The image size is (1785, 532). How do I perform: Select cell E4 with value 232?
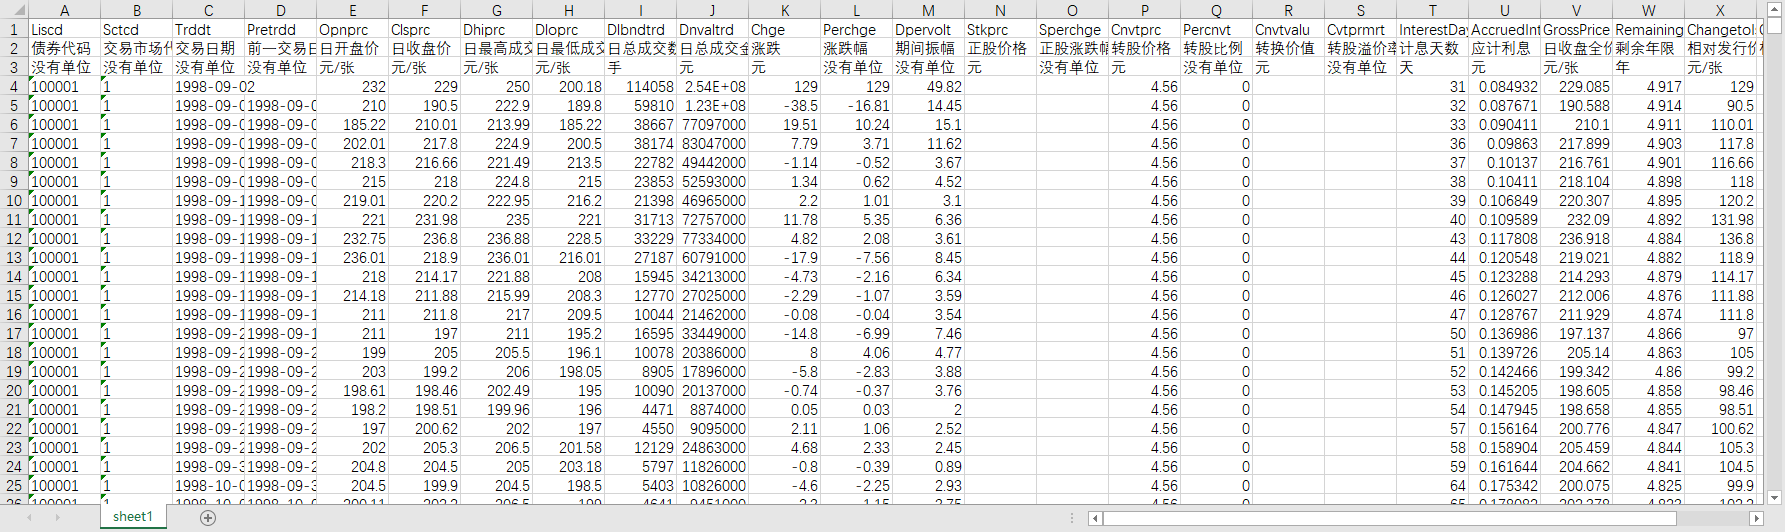(x=353, y=87)
